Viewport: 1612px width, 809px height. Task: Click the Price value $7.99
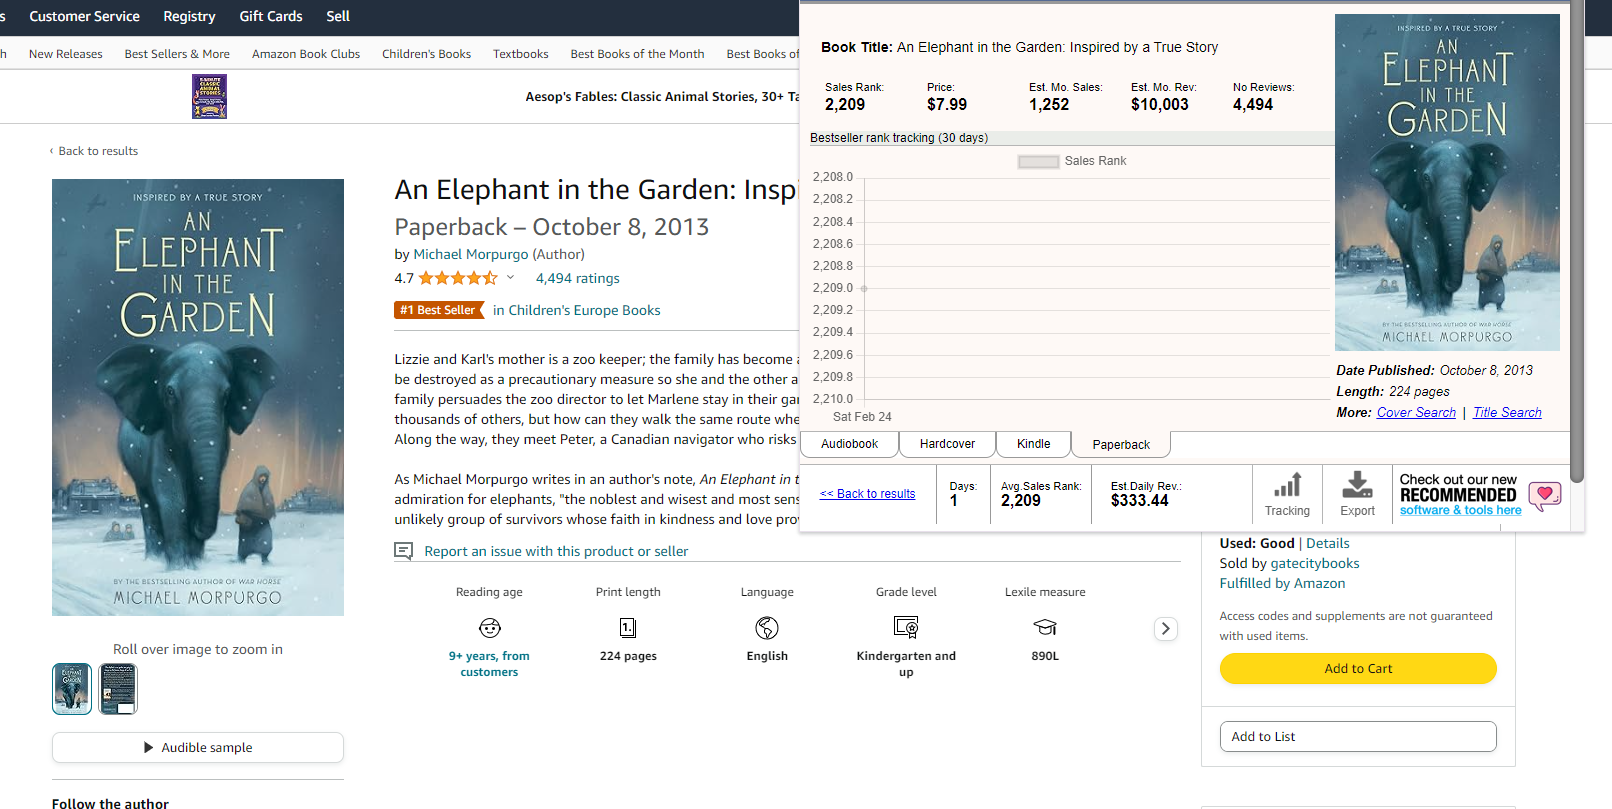tap(947, 104)
